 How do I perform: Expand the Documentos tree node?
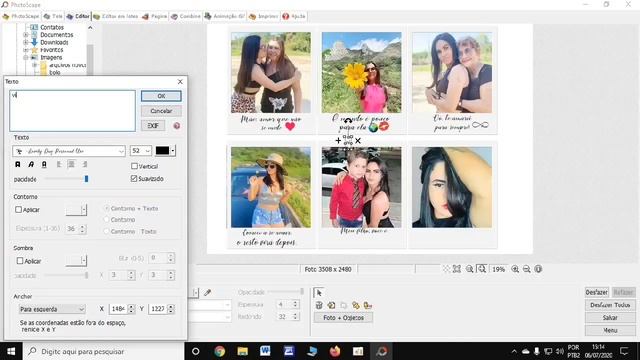26,35
